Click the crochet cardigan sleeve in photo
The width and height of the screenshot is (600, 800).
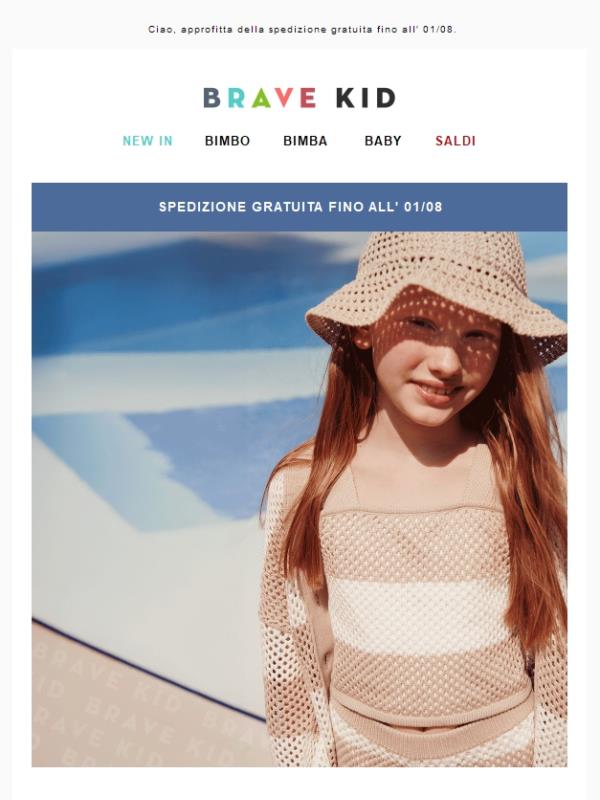[291, 638]
